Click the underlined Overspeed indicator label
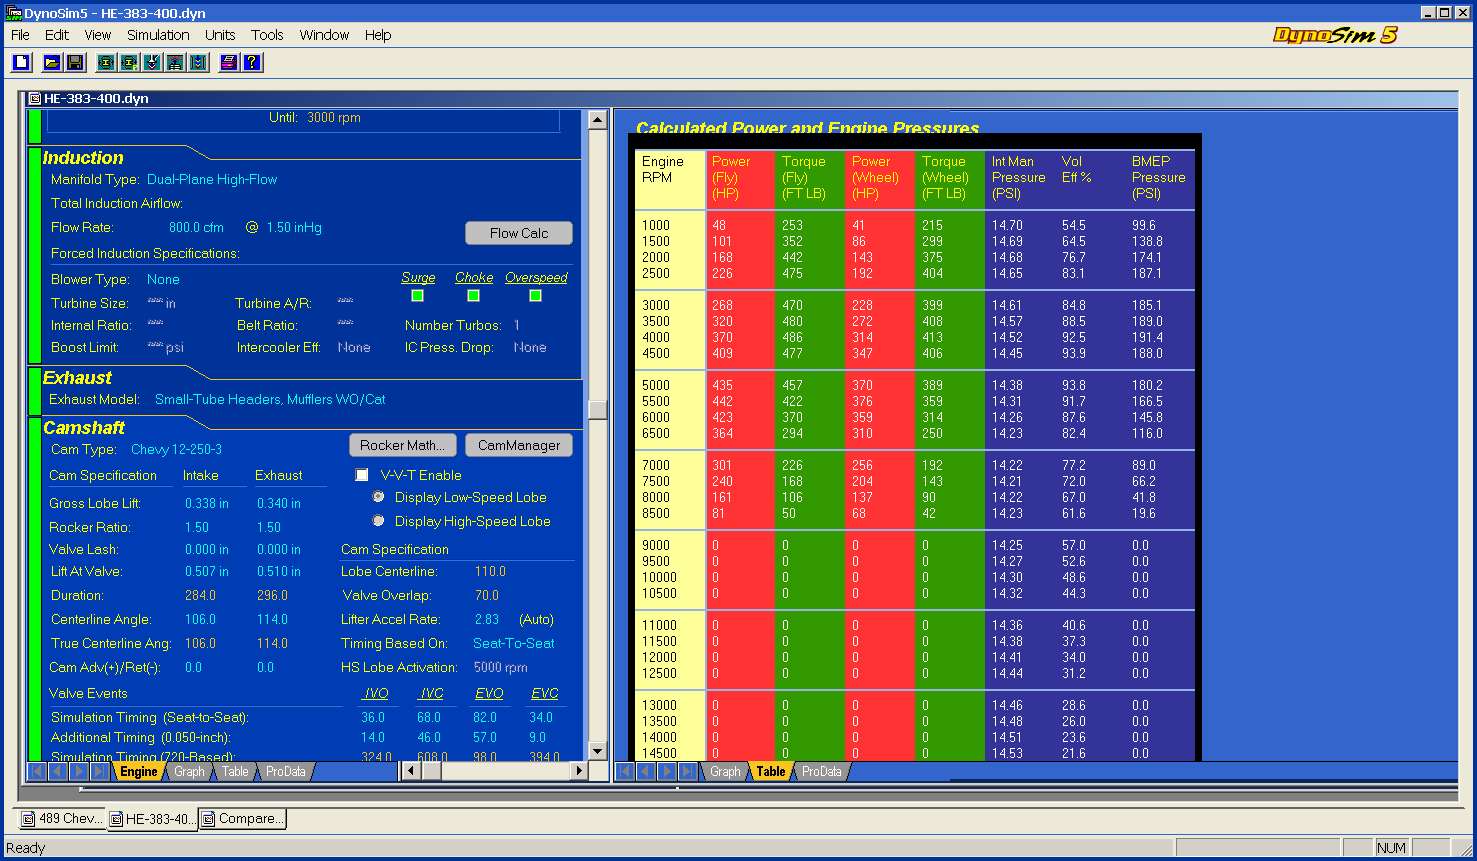 pos(536,277)
